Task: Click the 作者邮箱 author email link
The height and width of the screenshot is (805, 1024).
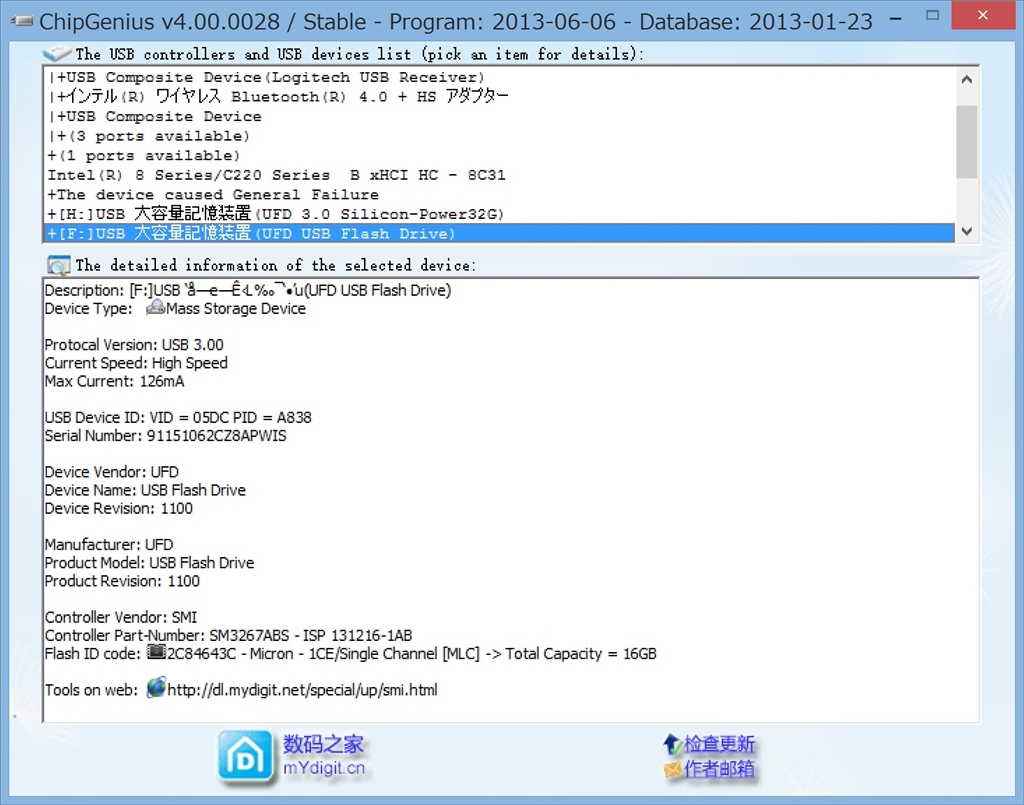Action: [719, 769]
